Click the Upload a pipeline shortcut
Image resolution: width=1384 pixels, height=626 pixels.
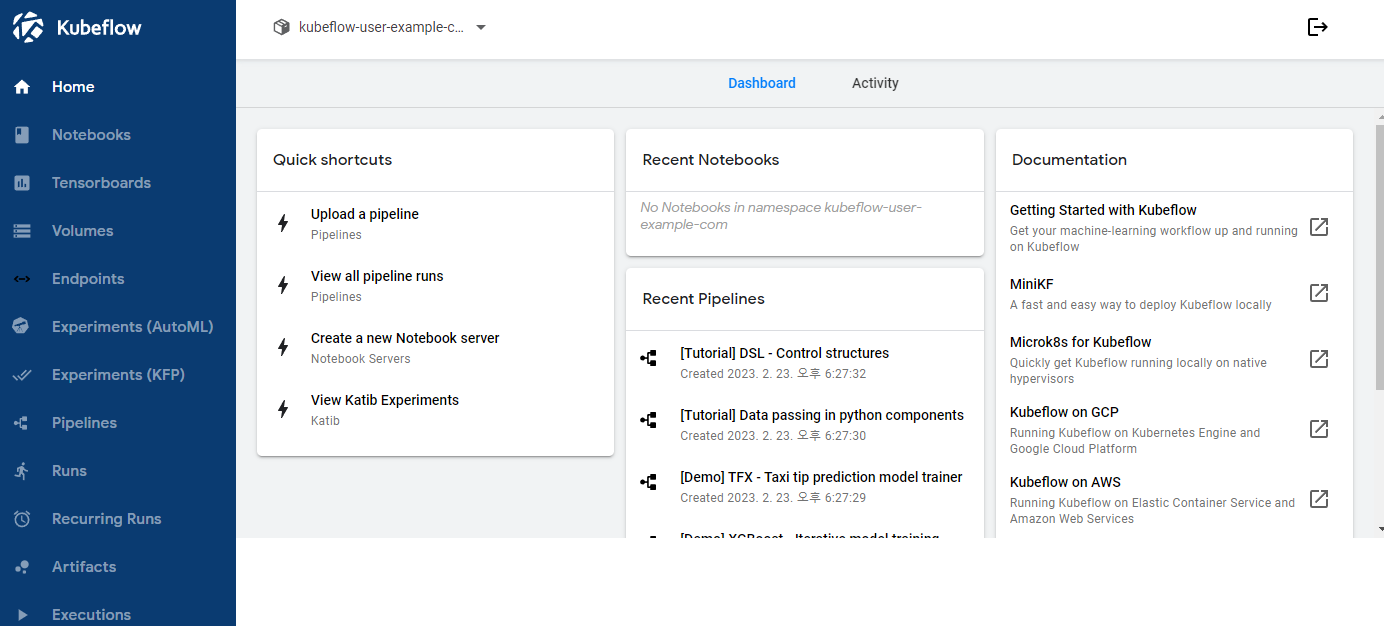point(365,214)
